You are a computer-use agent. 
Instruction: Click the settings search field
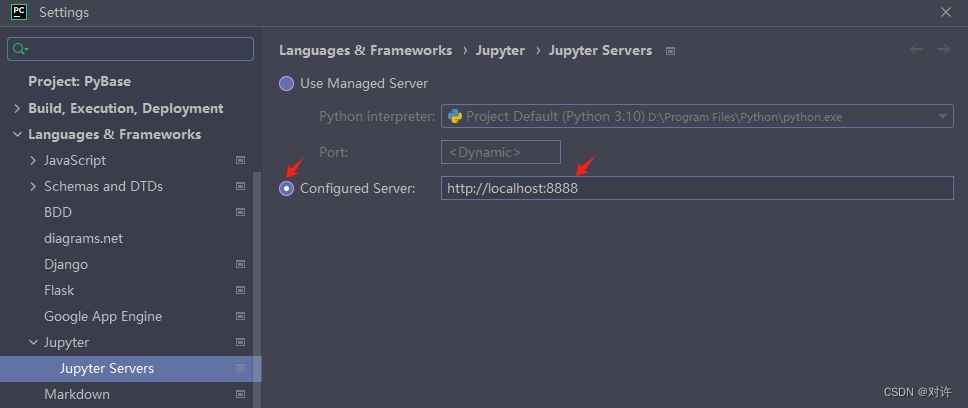click(130, 49)
